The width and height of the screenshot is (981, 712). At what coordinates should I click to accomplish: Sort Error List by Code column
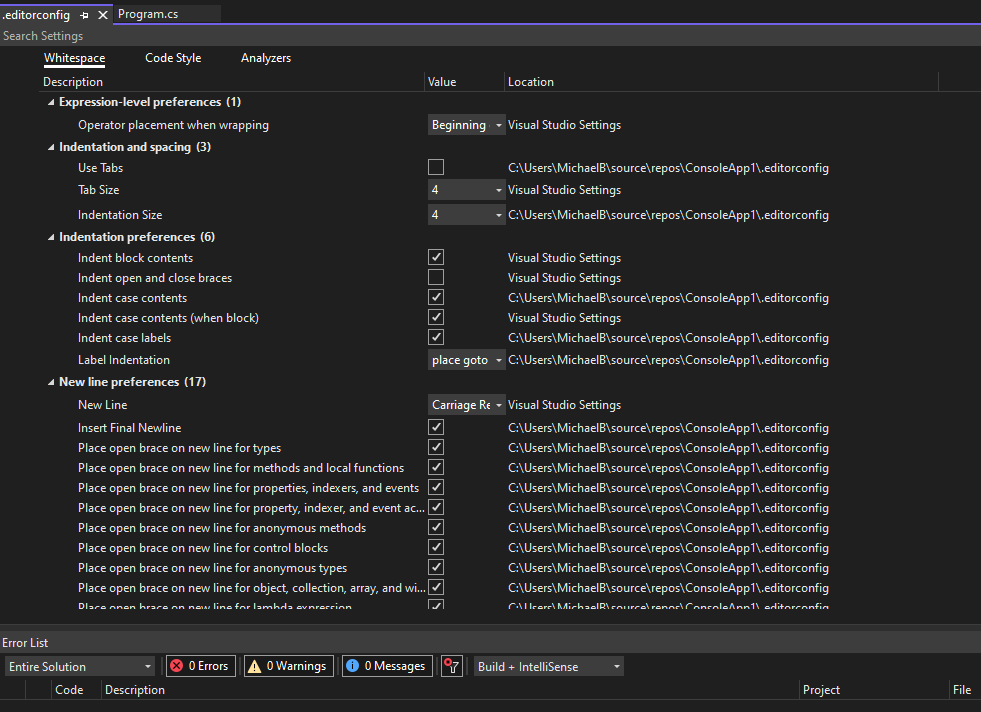click(69, 690)
